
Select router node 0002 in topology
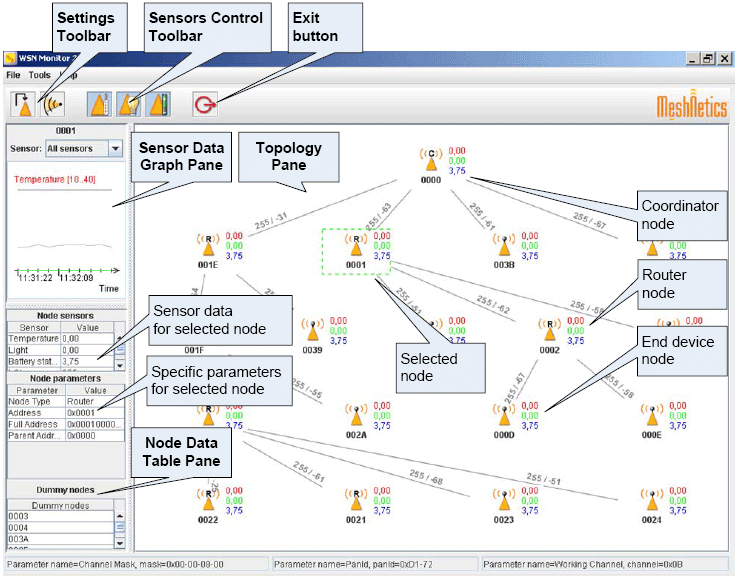coord(550,331)
